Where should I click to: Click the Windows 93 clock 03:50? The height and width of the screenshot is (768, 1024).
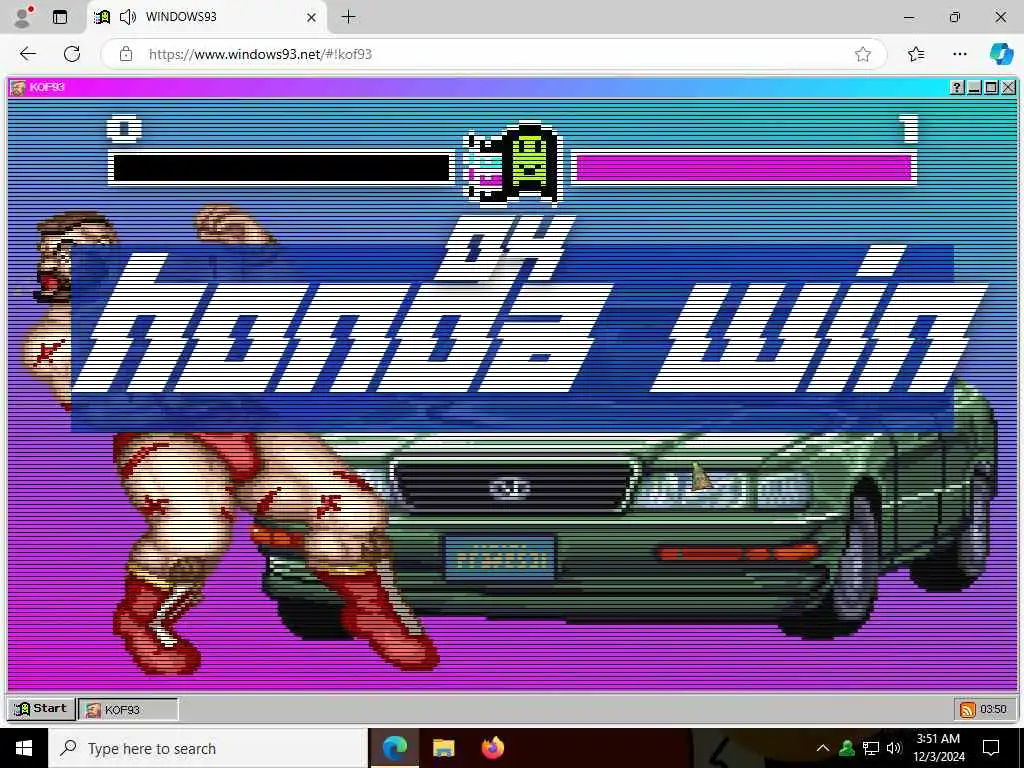click(993, 709)
